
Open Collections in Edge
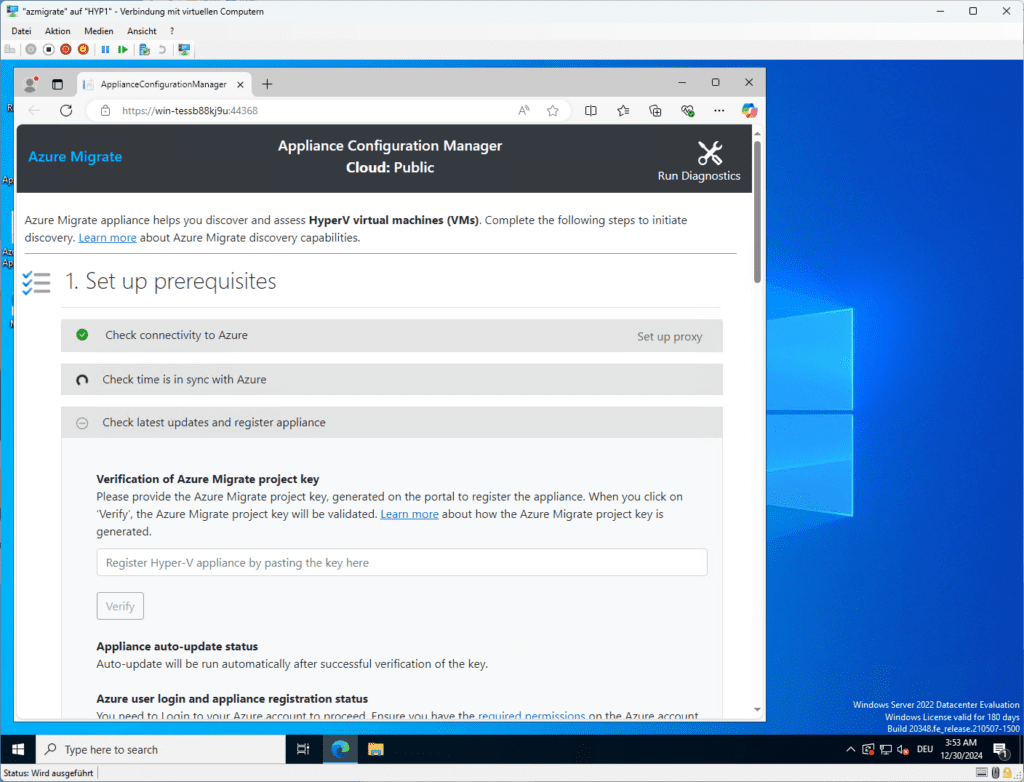655,110
